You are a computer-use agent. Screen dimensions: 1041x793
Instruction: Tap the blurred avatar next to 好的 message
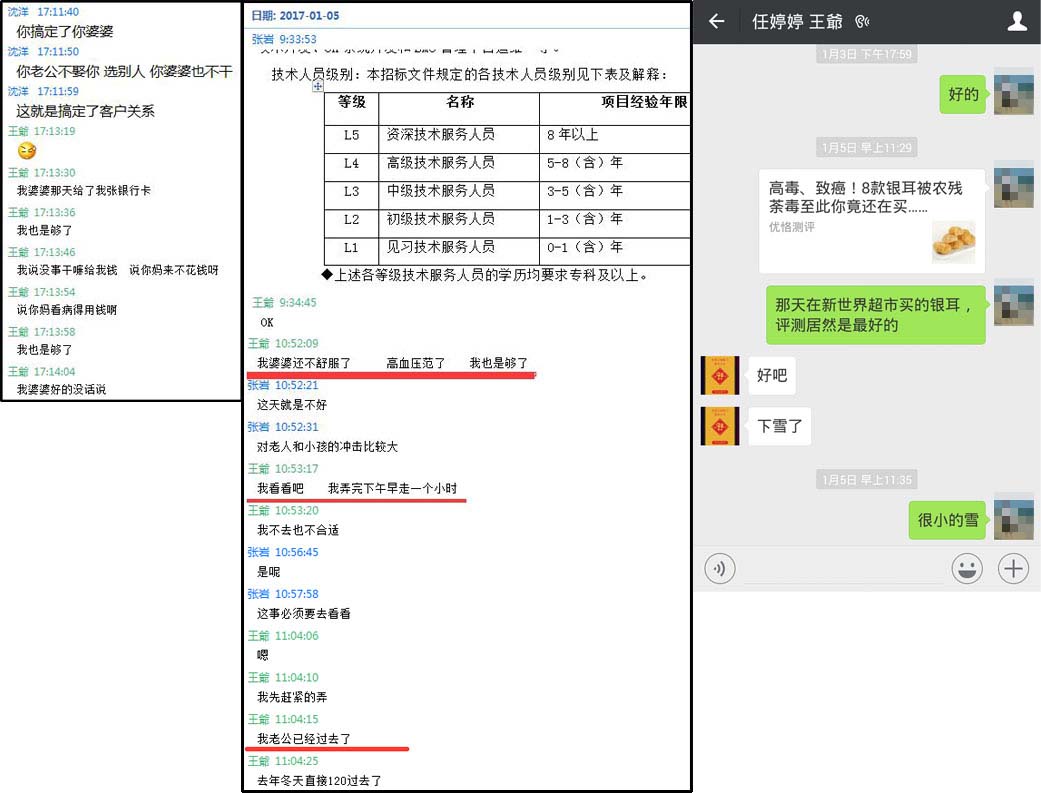point(1013,94)
